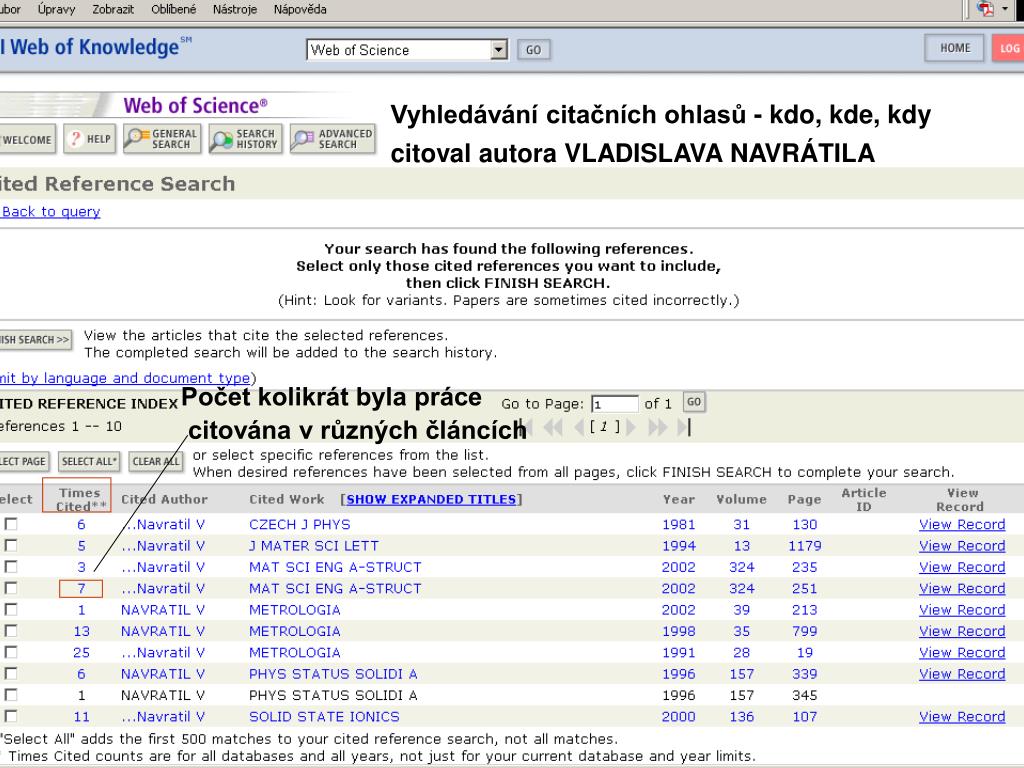Click the SELECT PAGE button
The height and width of the screenshot is (768, 1024).
tap(24, 461)
